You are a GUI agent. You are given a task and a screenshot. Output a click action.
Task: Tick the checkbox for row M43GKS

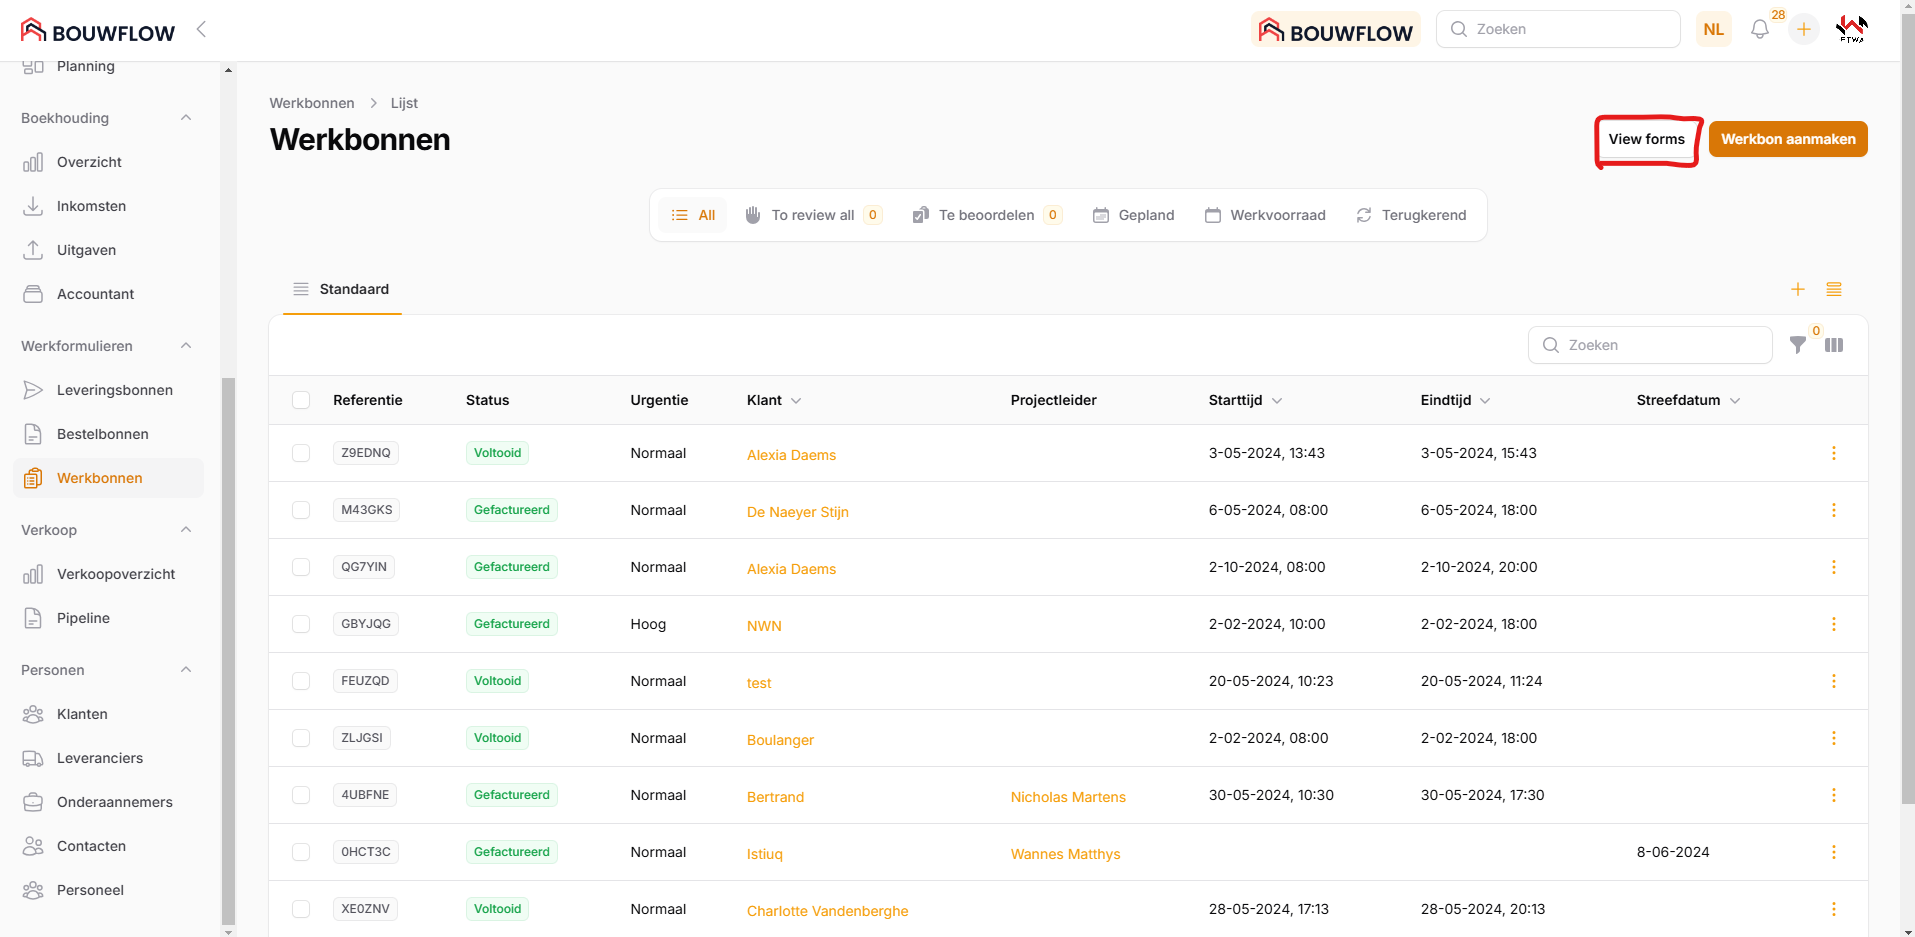(301, 510)
